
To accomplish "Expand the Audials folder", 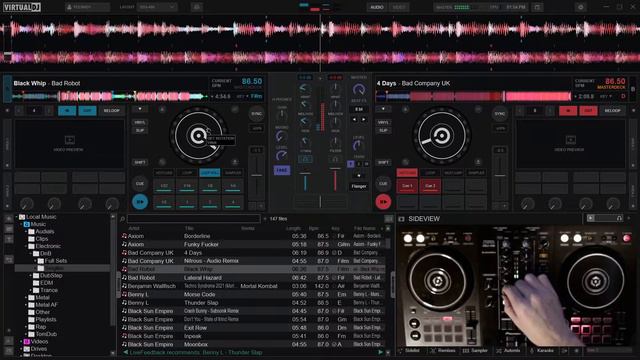I will (x=26, y=231).
